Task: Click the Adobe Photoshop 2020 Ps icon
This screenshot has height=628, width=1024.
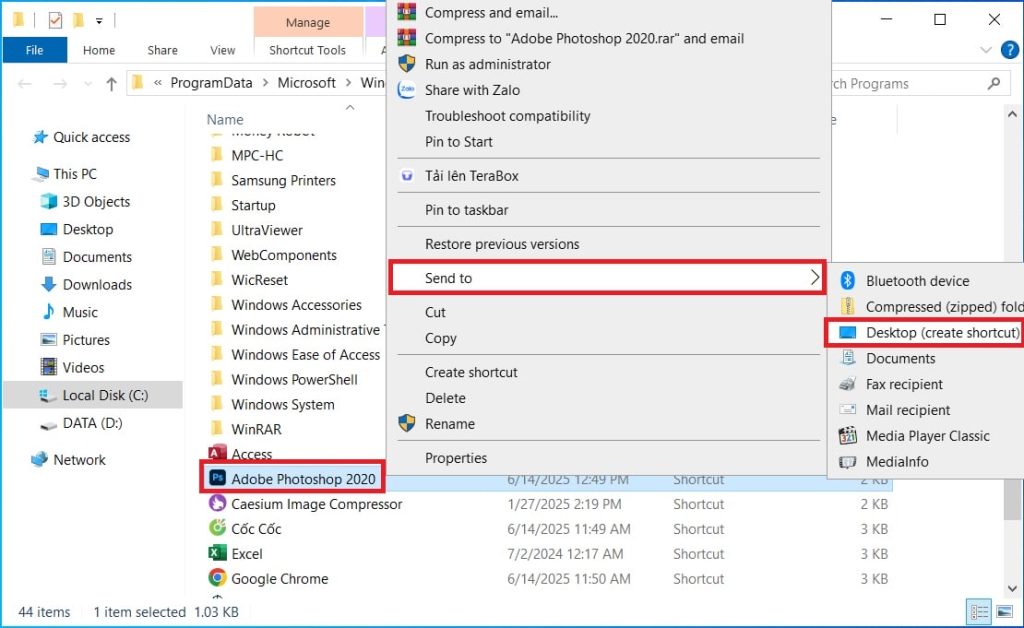Action: pos(217,479)
